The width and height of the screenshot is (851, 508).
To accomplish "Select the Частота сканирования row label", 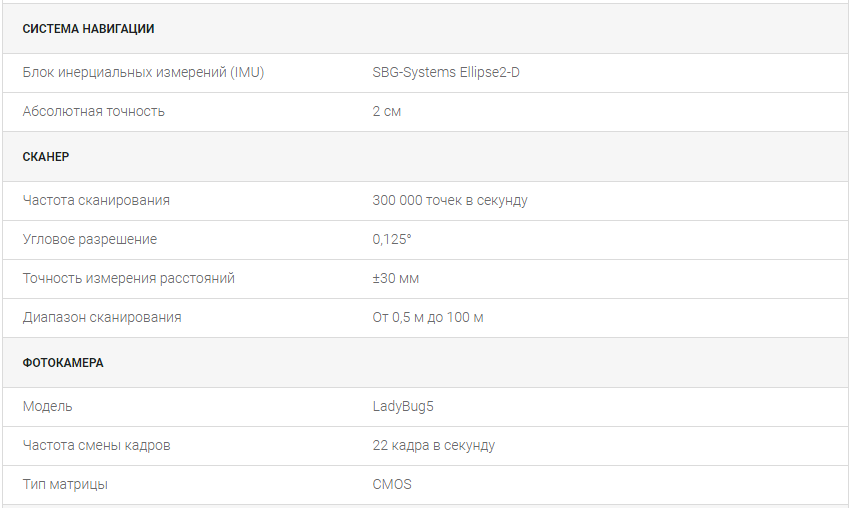I will pyautogui.click(x=96, y=200).
